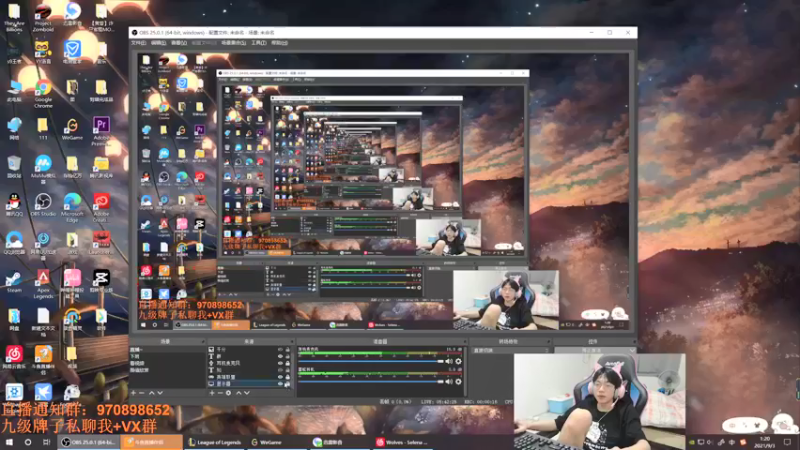Open the taskbar clock and date

[x=764, y=442]
